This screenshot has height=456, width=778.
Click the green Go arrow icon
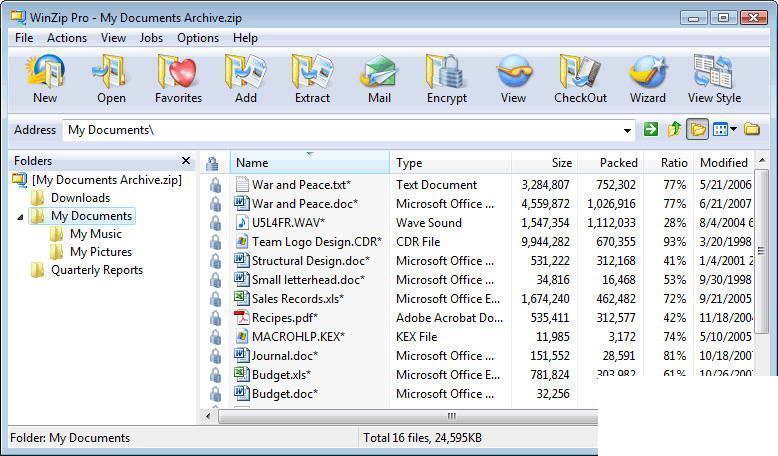pyautogui.click(x=650, y=130)
